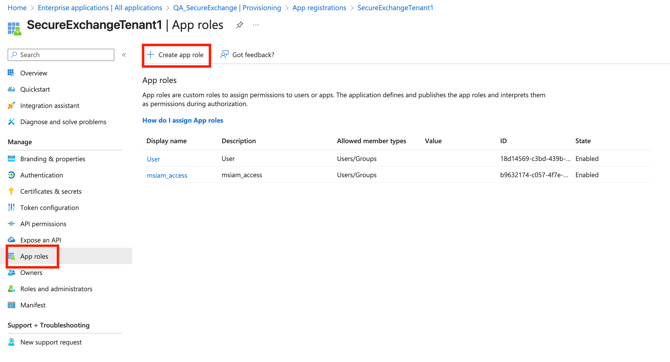Click Enabled state in msiam_access row
The height and width of the screenshot is (362, 670).
(x=587, y=175)
